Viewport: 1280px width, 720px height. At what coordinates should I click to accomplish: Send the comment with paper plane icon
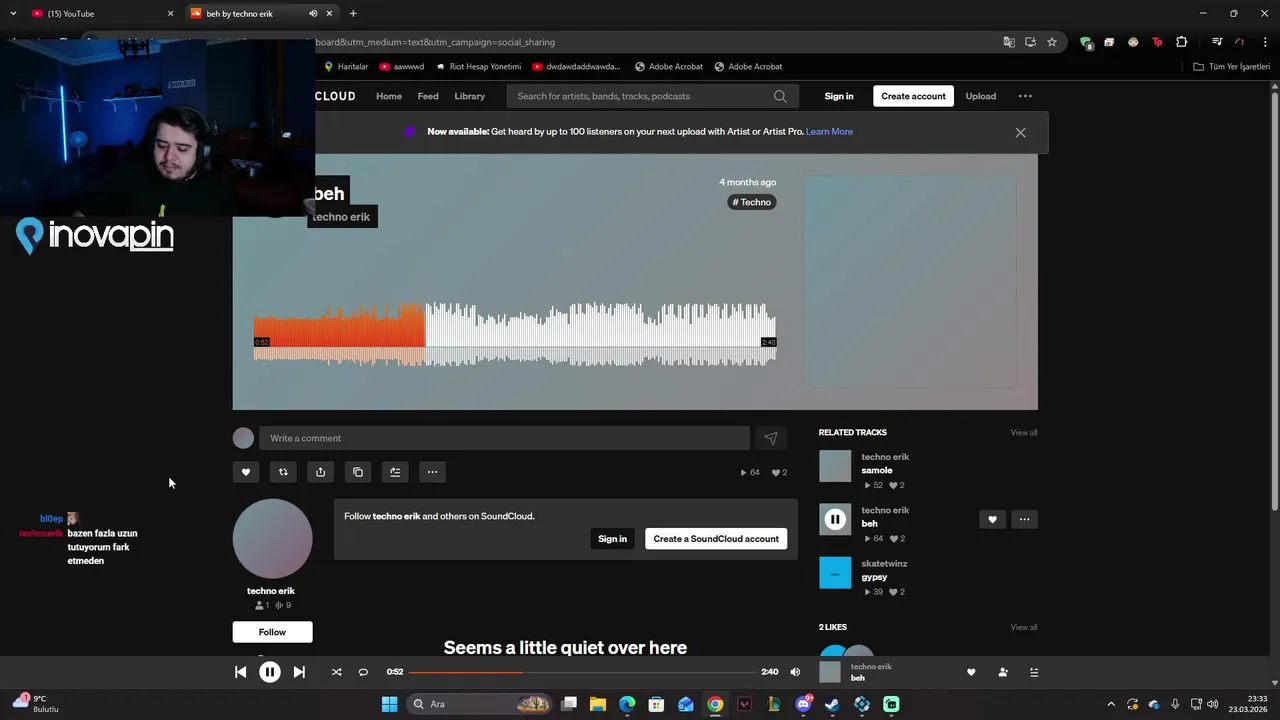770,438
